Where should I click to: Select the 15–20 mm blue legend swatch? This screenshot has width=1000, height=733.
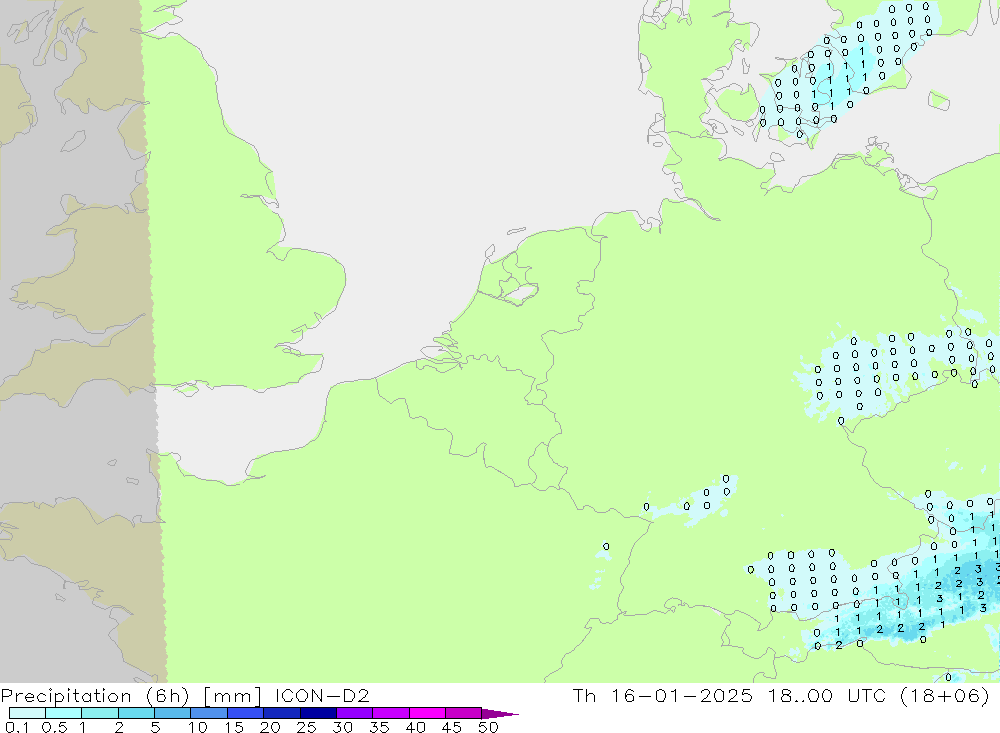coord(246,713)
